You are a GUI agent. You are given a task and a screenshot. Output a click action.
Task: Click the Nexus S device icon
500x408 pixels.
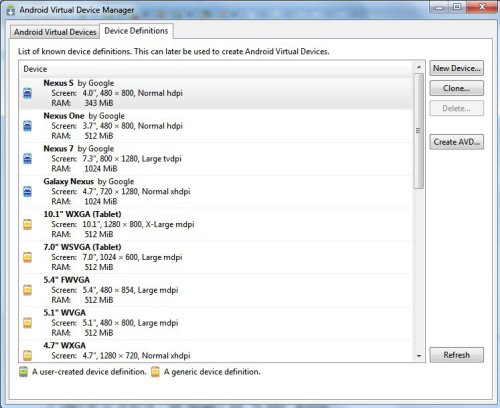tap(28, 93)
